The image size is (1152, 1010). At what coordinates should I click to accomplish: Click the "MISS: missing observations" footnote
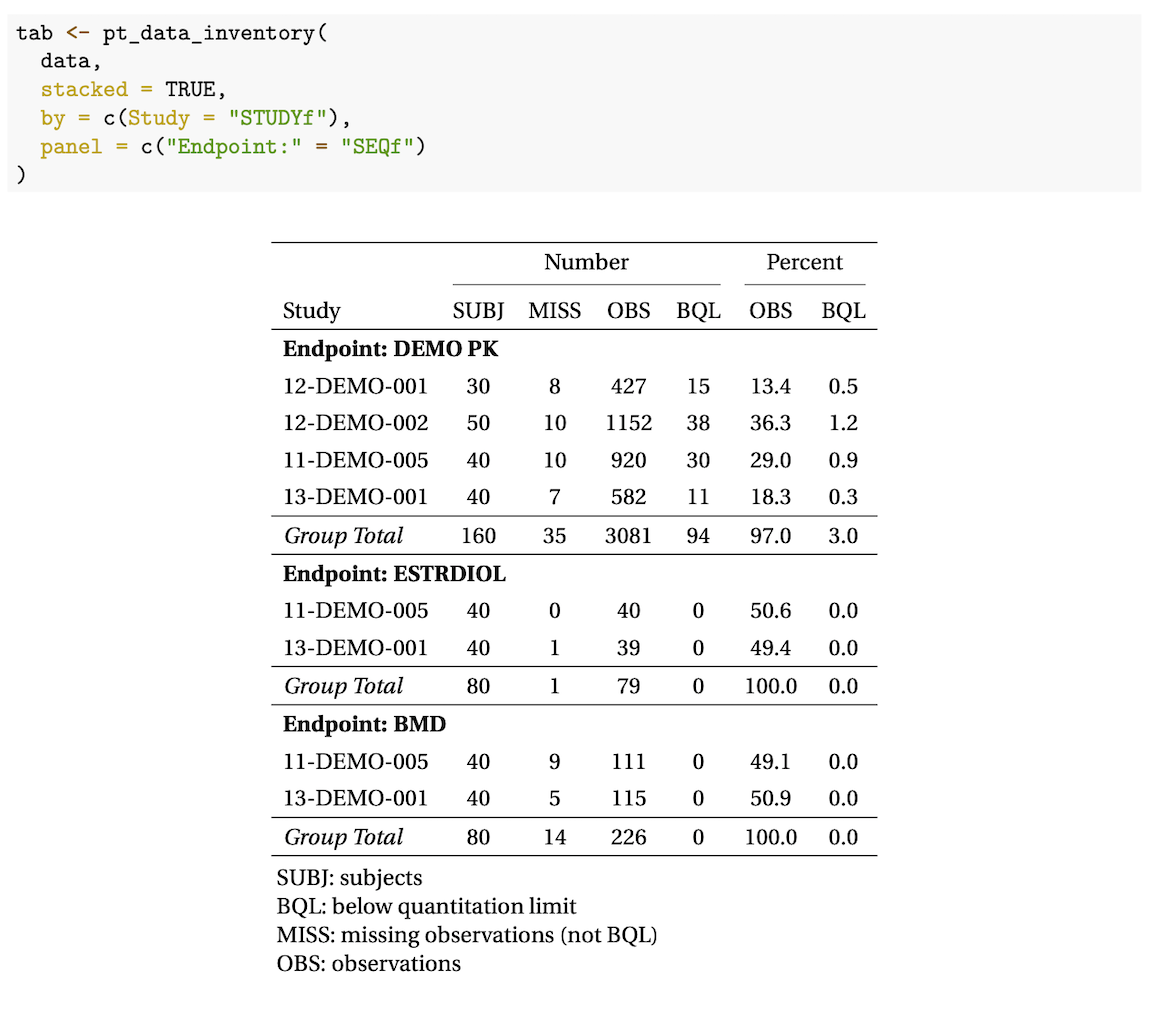(466, 936)
